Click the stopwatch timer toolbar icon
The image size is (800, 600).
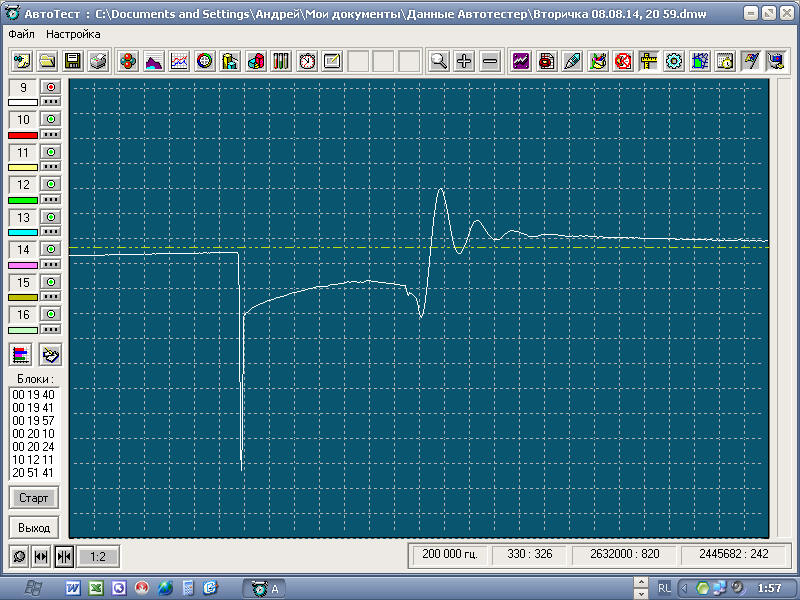[x=307, y=61]
